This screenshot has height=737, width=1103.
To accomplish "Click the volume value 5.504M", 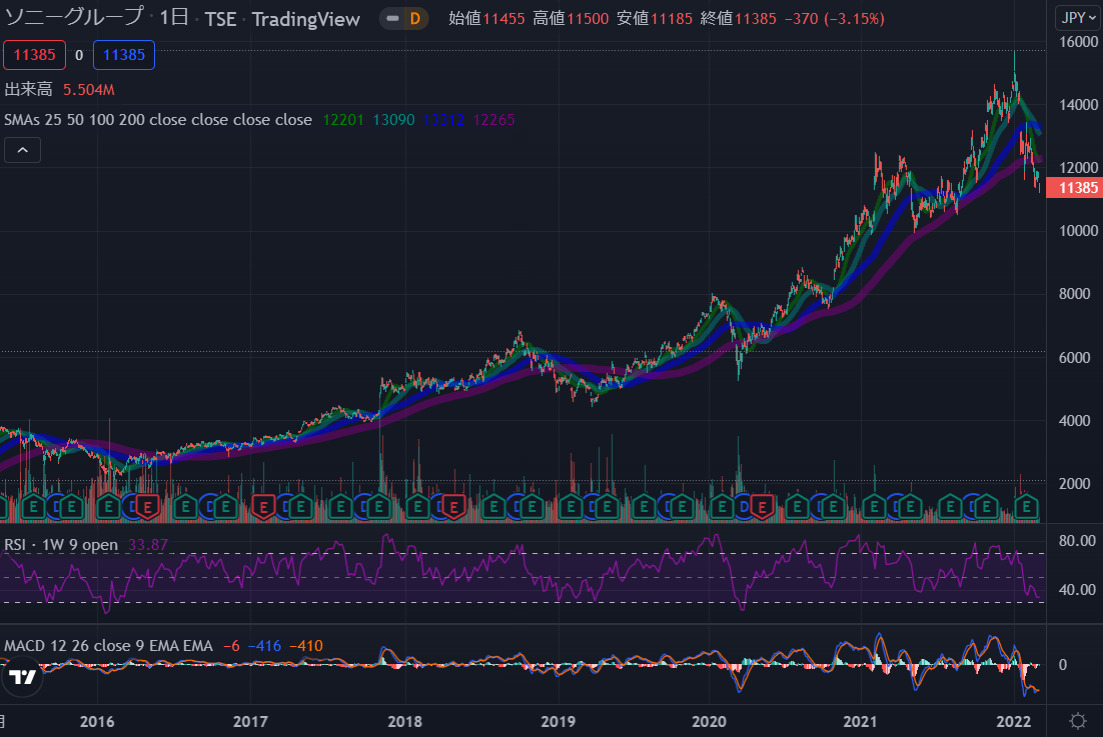I will (x=89, y=89).
